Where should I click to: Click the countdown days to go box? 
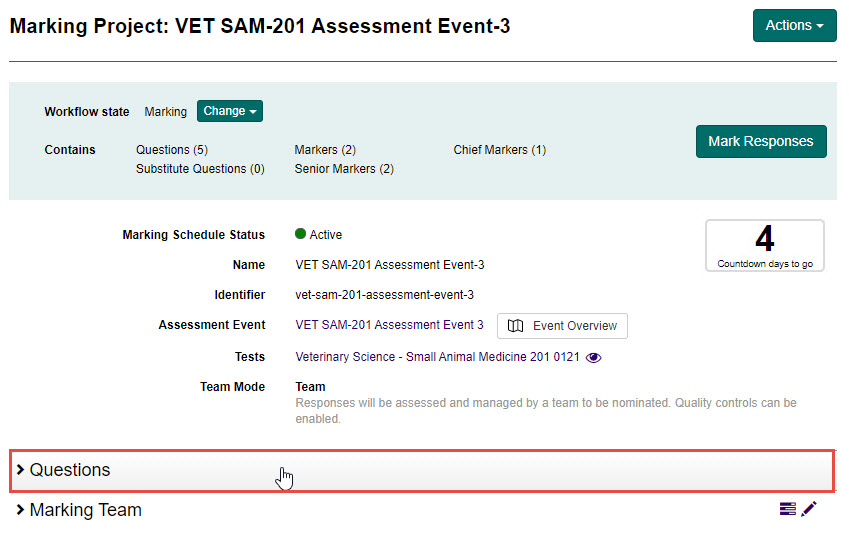(x=765, y=245)
